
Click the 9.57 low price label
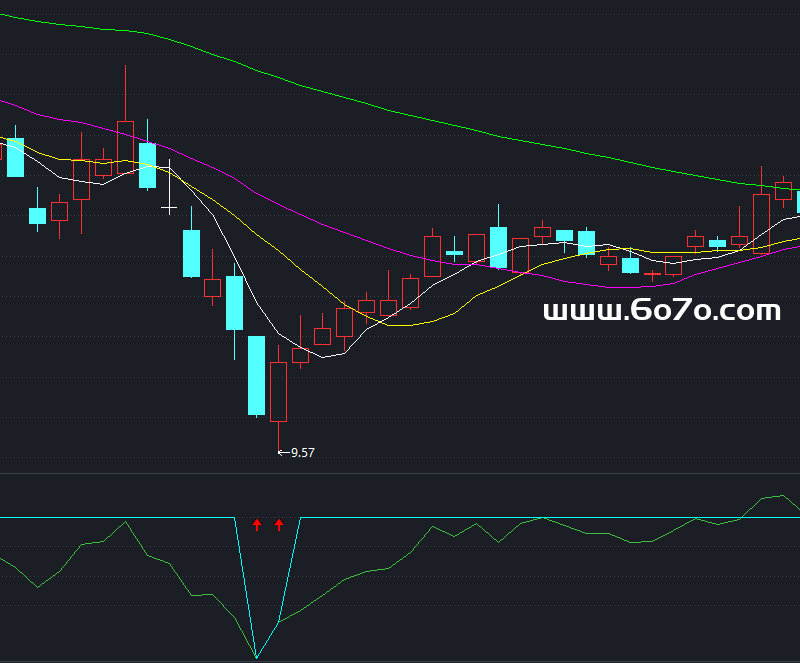[303, 453]
